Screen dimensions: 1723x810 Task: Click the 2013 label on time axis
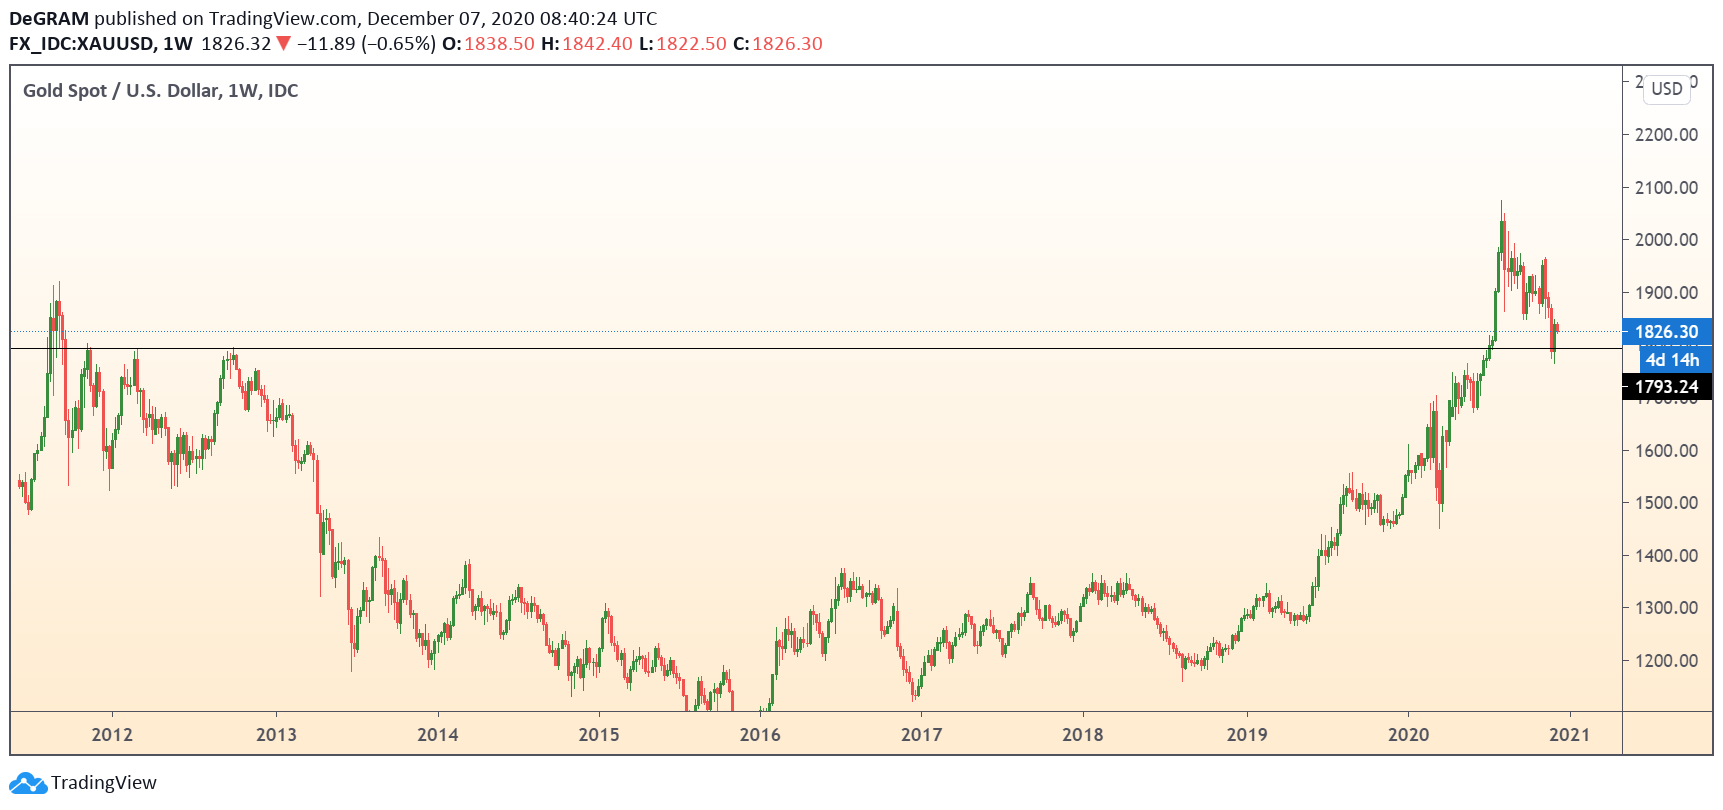pos(276,735)
